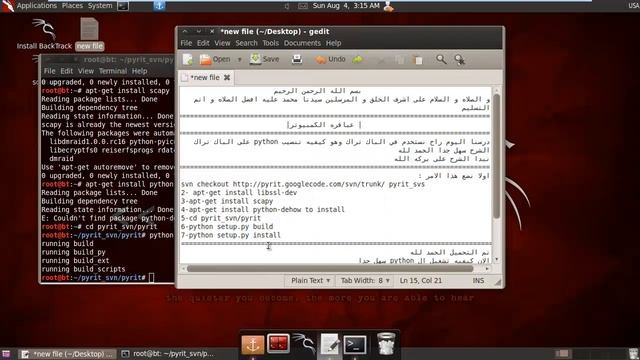Open the System menu in top panel
The height and width of the screenshot is (360, 640).
tap(100, 6)
